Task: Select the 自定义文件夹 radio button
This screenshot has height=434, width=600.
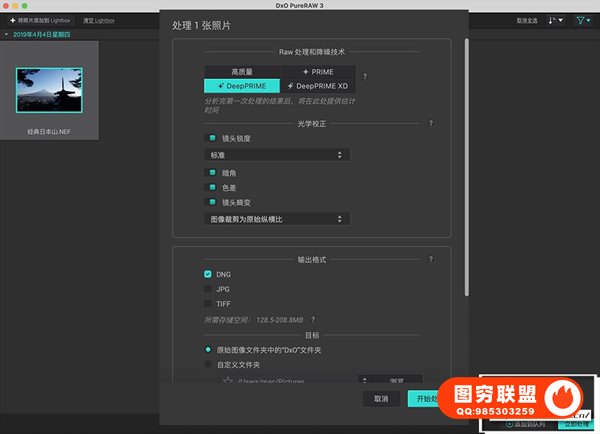Action: pos(208,365)
